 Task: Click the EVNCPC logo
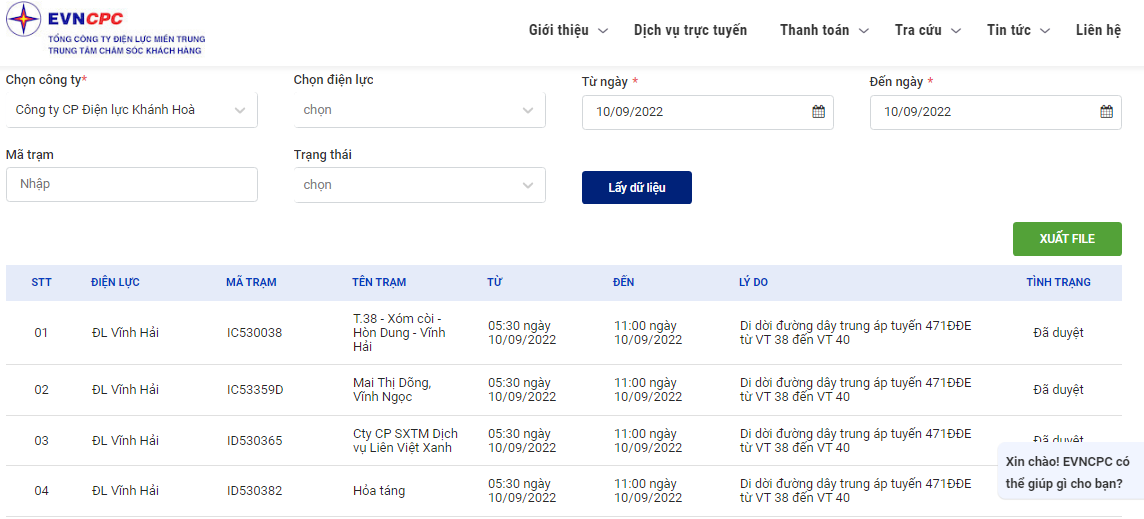click(x=107, y=30)
